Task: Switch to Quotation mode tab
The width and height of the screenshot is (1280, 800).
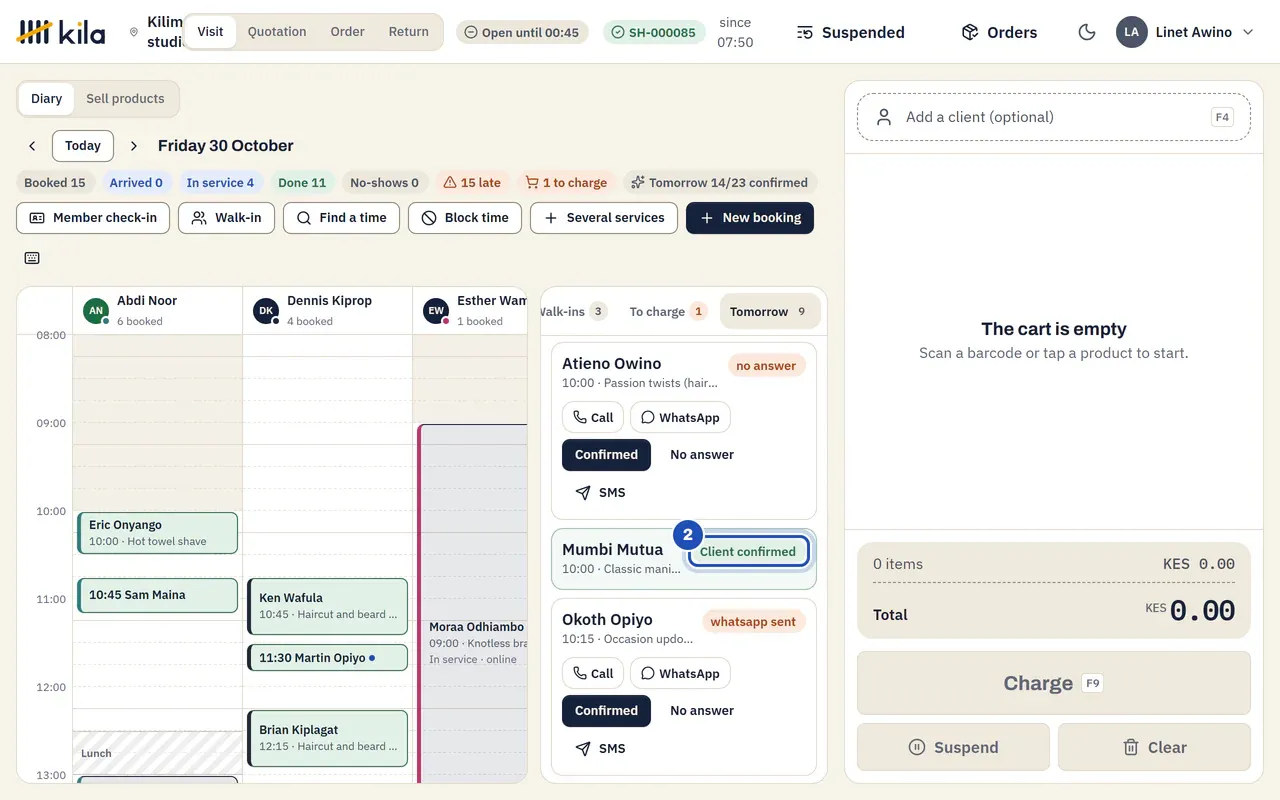Action: tap(277, 32)
